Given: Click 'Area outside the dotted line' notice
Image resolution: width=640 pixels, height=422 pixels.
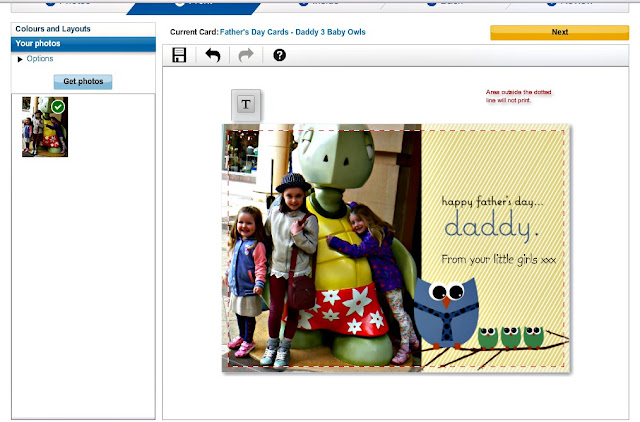Looking at the screenshot, I should click(518, 96).
